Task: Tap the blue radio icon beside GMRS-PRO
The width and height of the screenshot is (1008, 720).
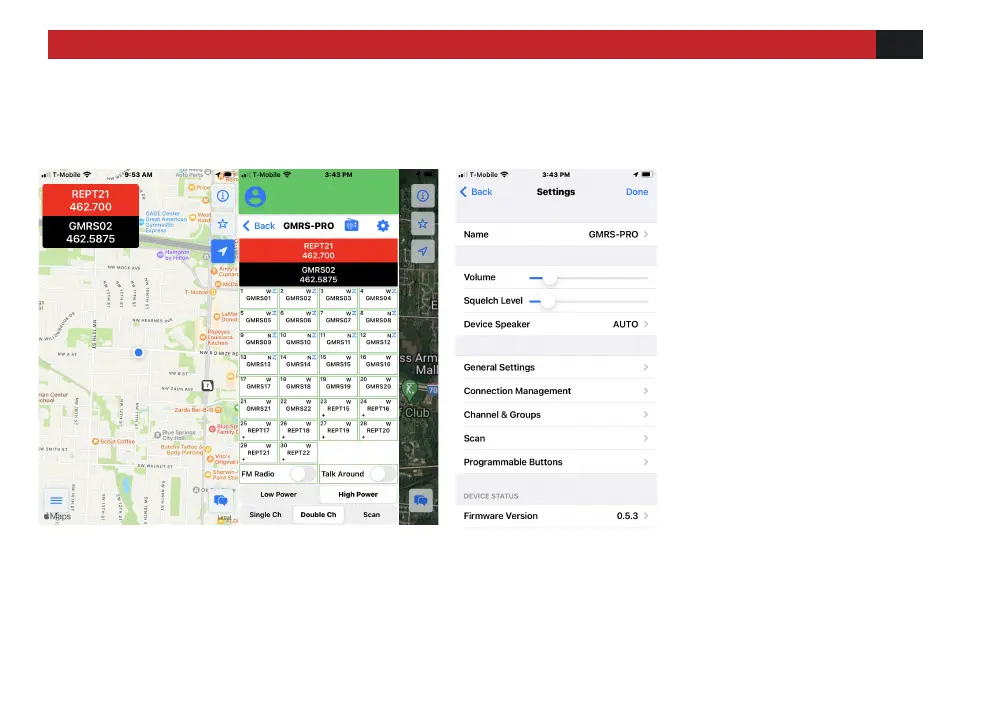Action: (x=352, y=225)
